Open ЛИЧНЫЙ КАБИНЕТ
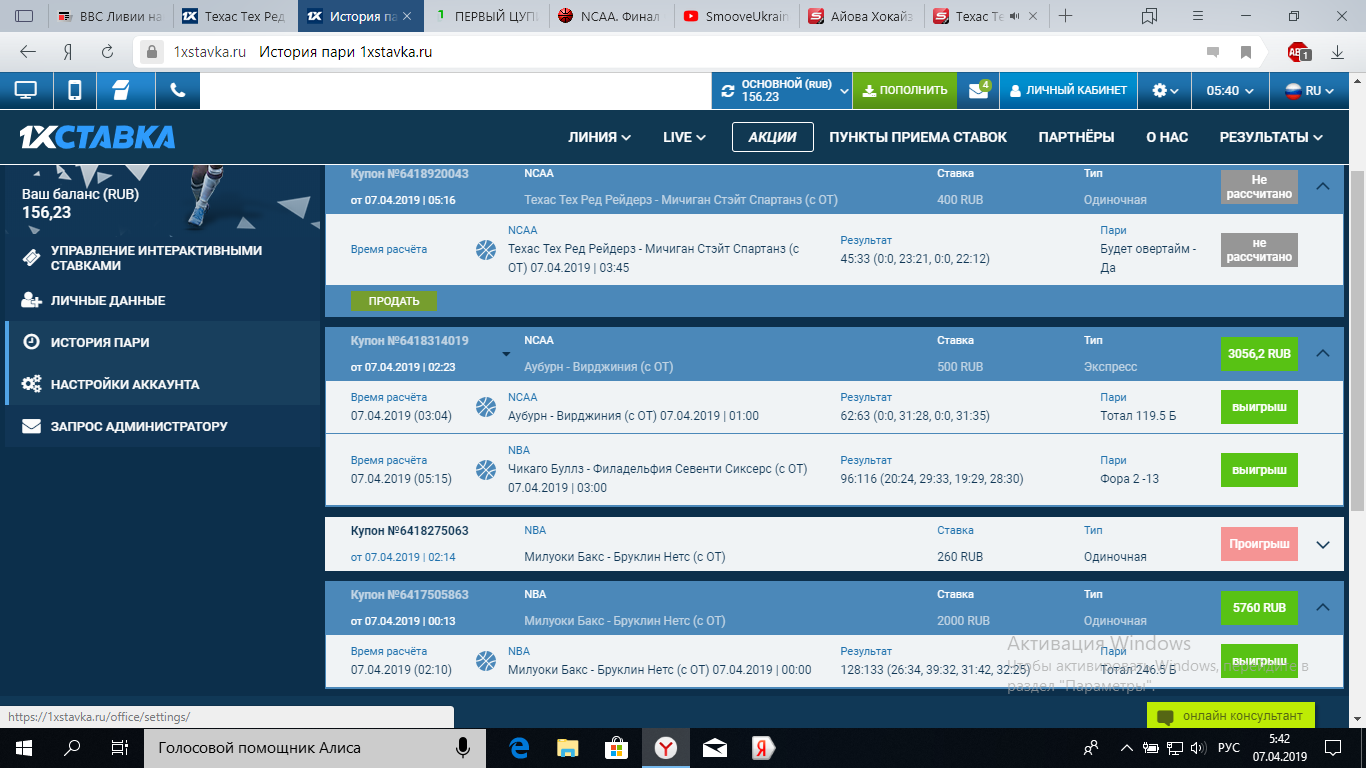 pos(1069,90)
